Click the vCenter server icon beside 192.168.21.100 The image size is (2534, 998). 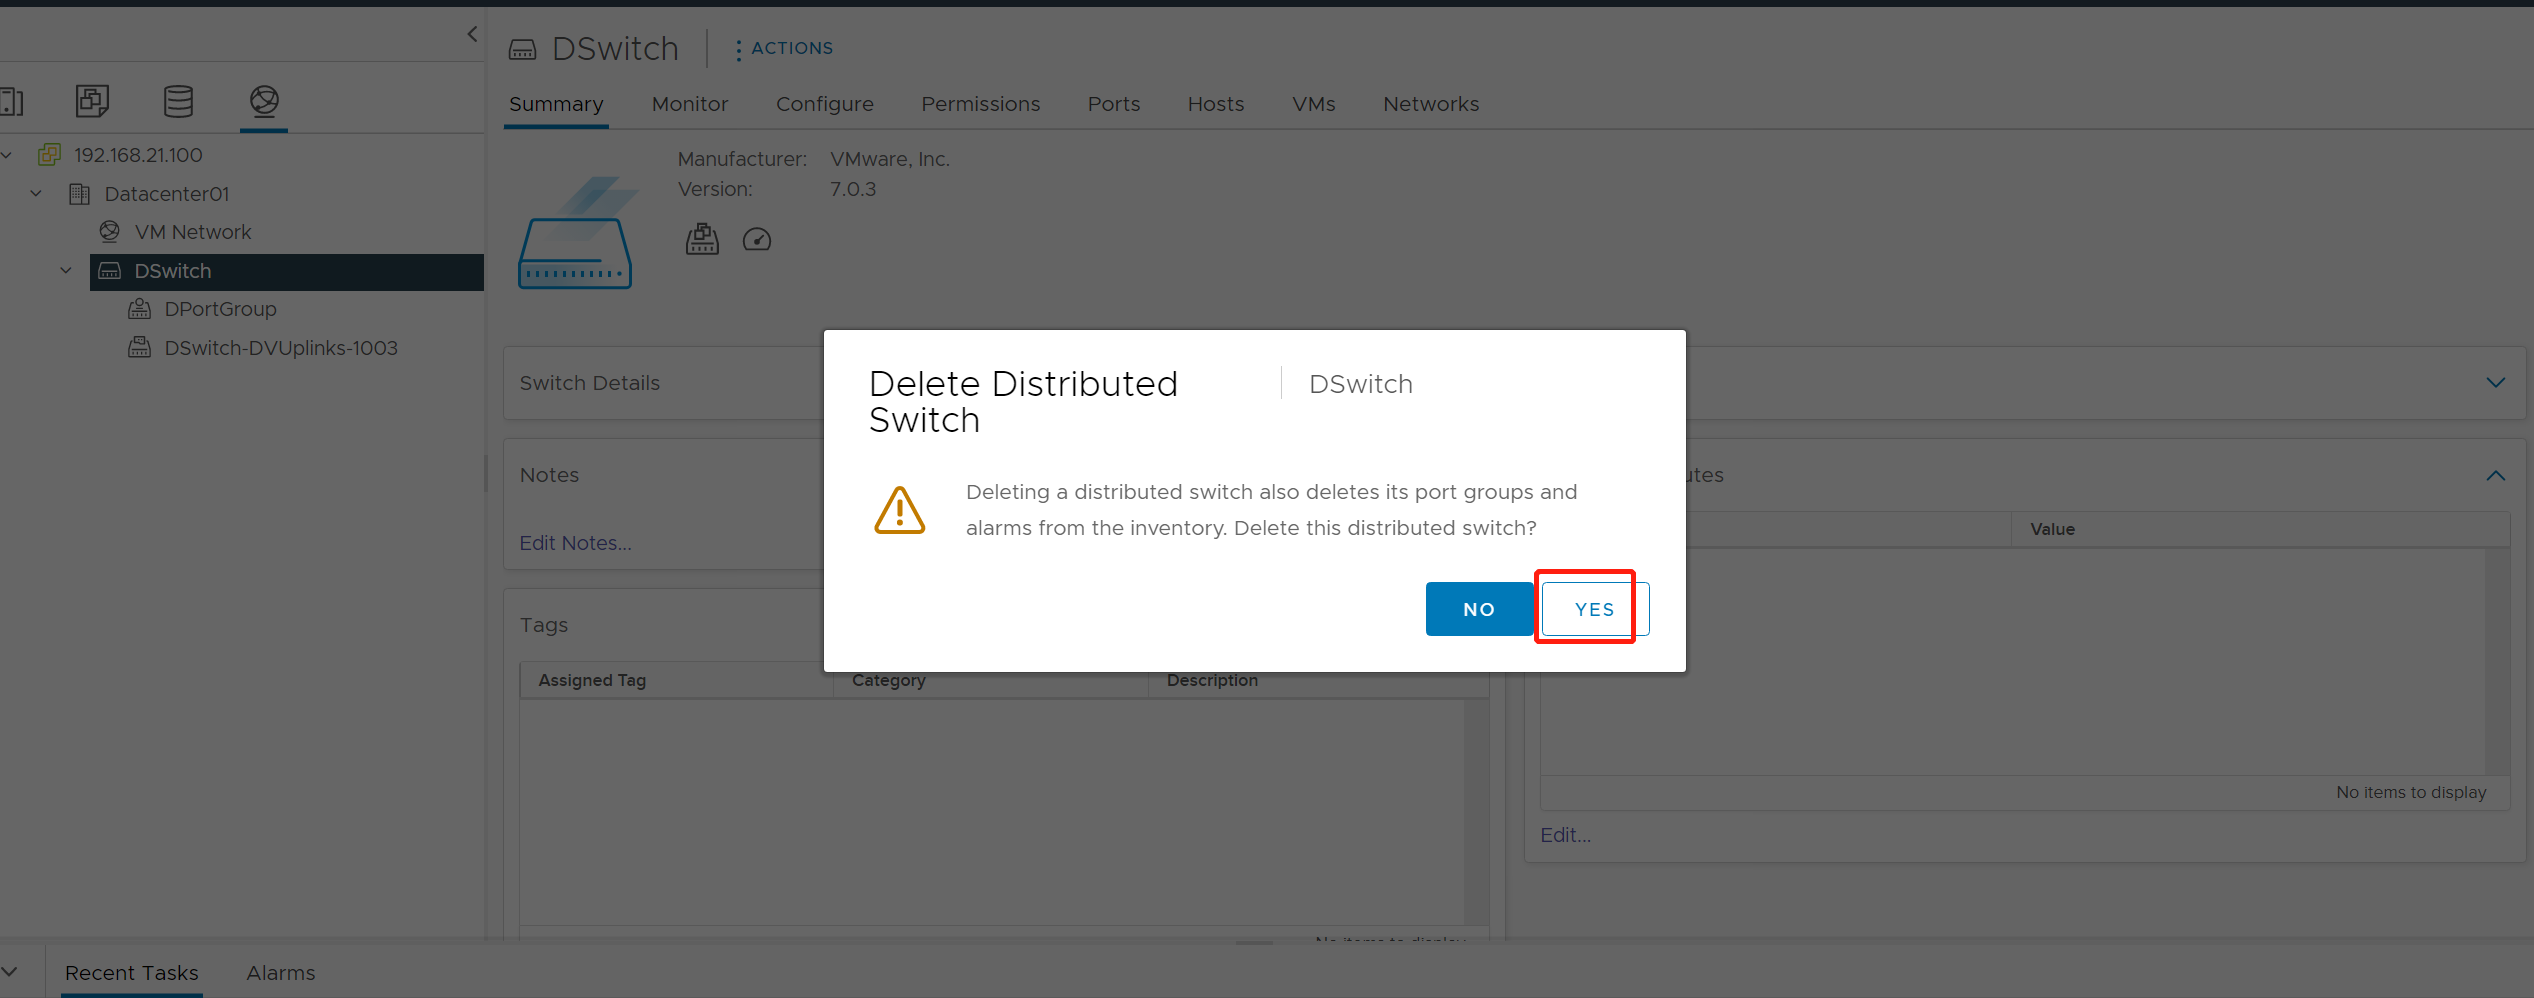[49, 155]
